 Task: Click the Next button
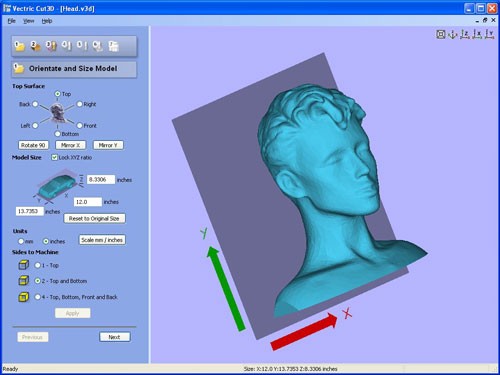point(114,337)
